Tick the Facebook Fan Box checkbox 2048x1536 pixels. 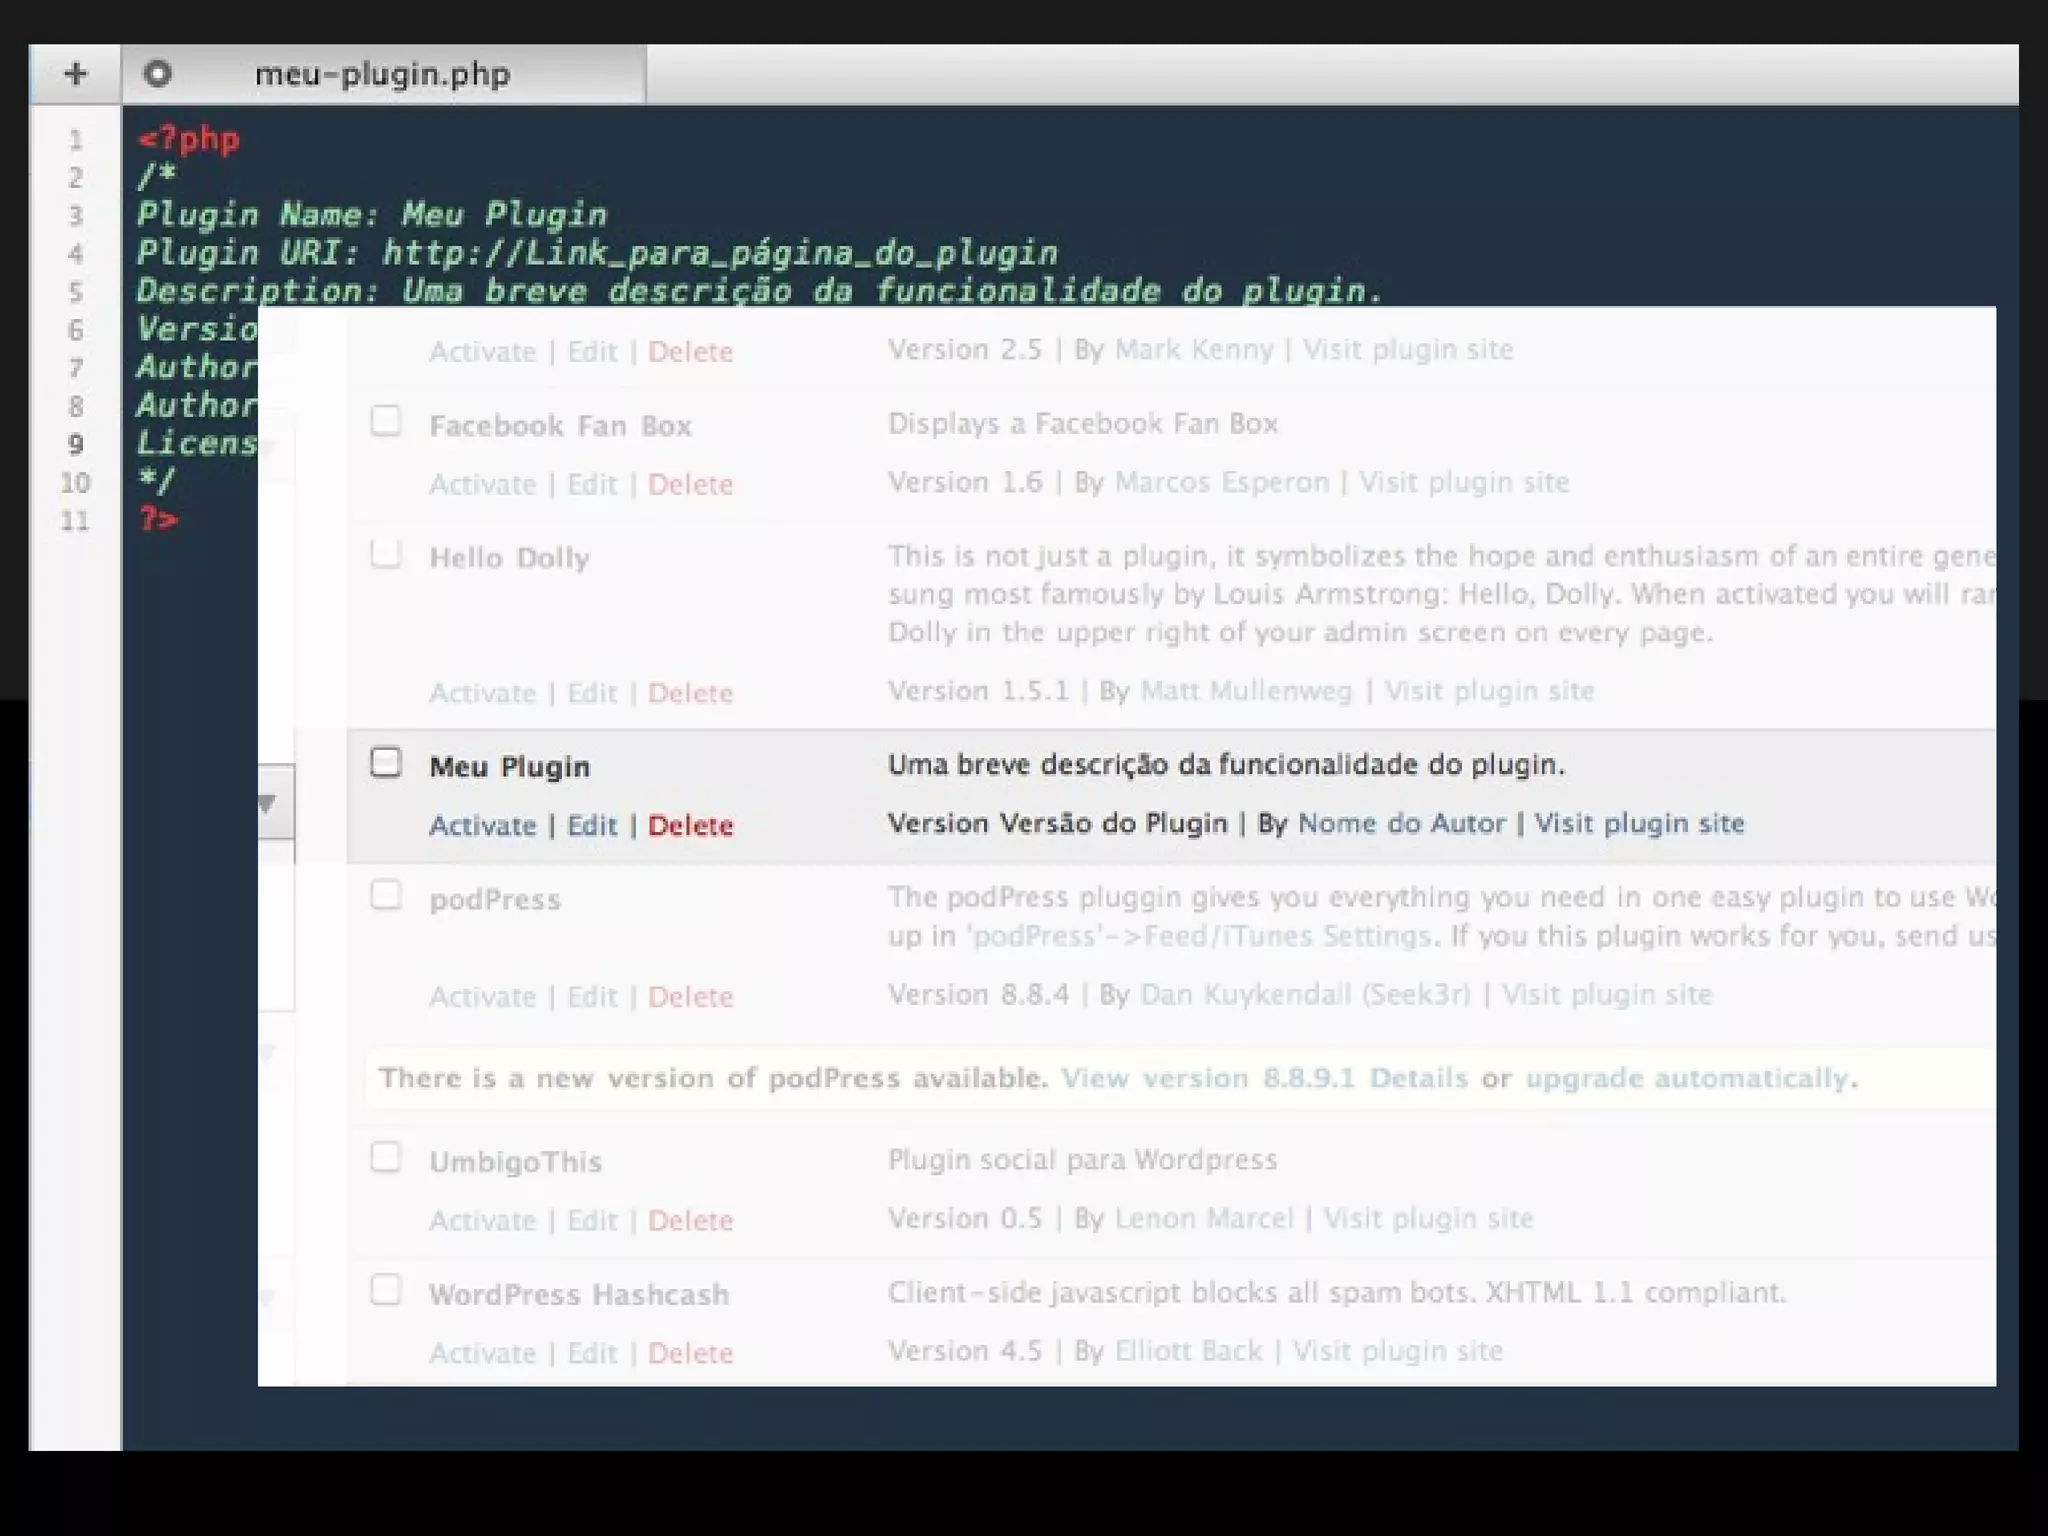pos(386,421)
